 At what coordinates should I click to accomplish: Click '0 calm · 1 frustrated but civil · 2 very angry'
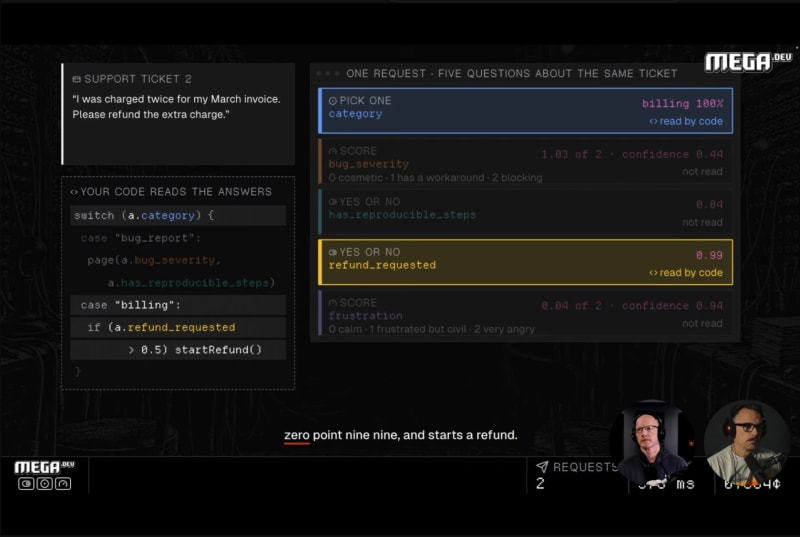click(432, 329)
